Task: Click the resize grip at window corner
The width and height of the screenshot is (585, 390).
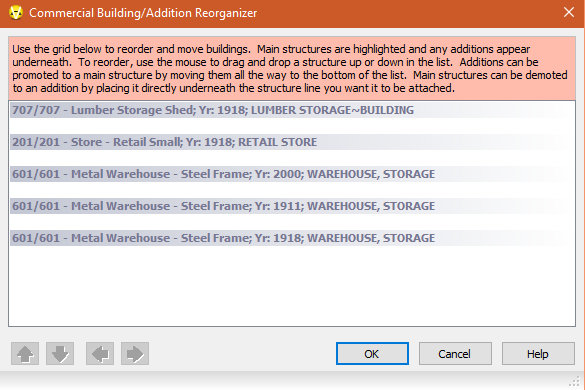Action: 574,381
